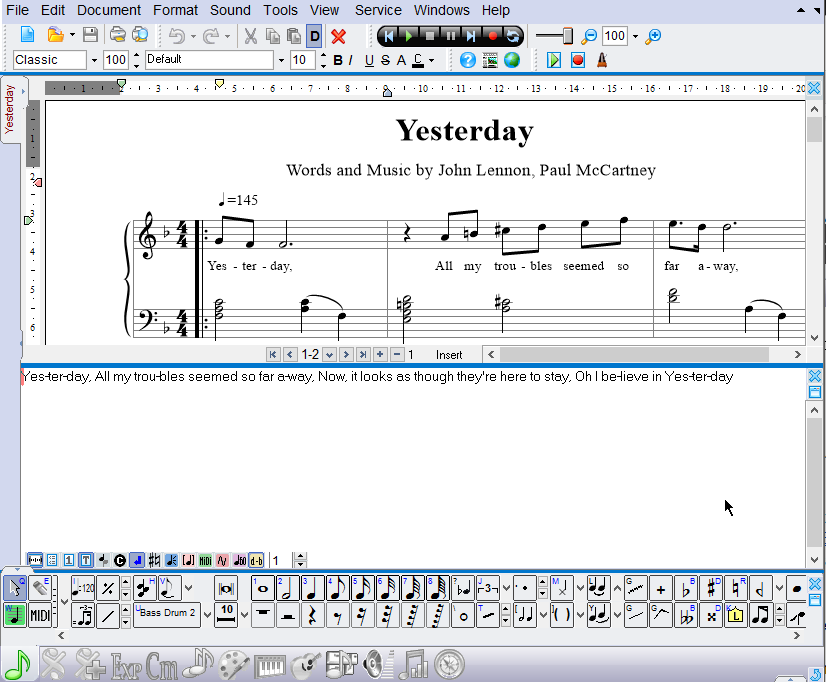Go to the first page navigation button
Image resolution: width=826 pixels, height=682 pixels.
pos(273,354)
